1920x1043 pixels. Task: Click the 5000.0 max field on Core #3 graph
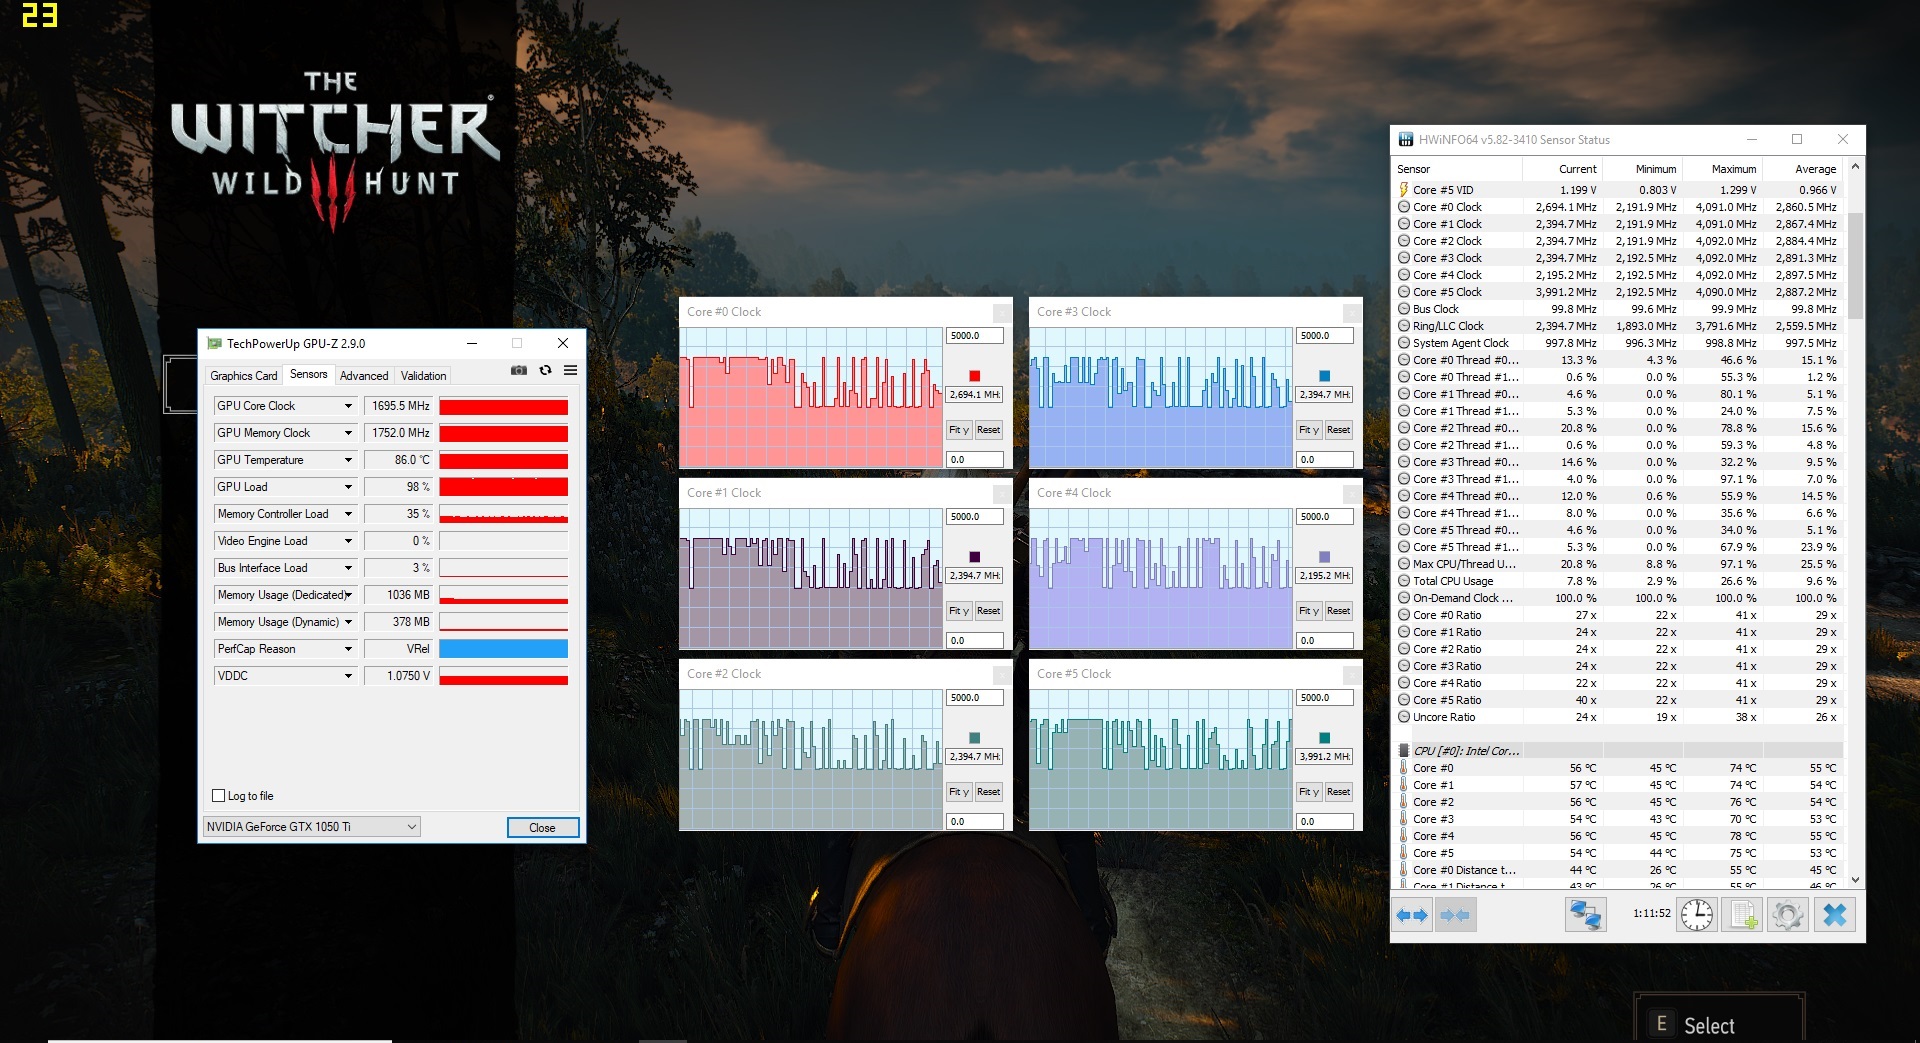click(1324, 336)
